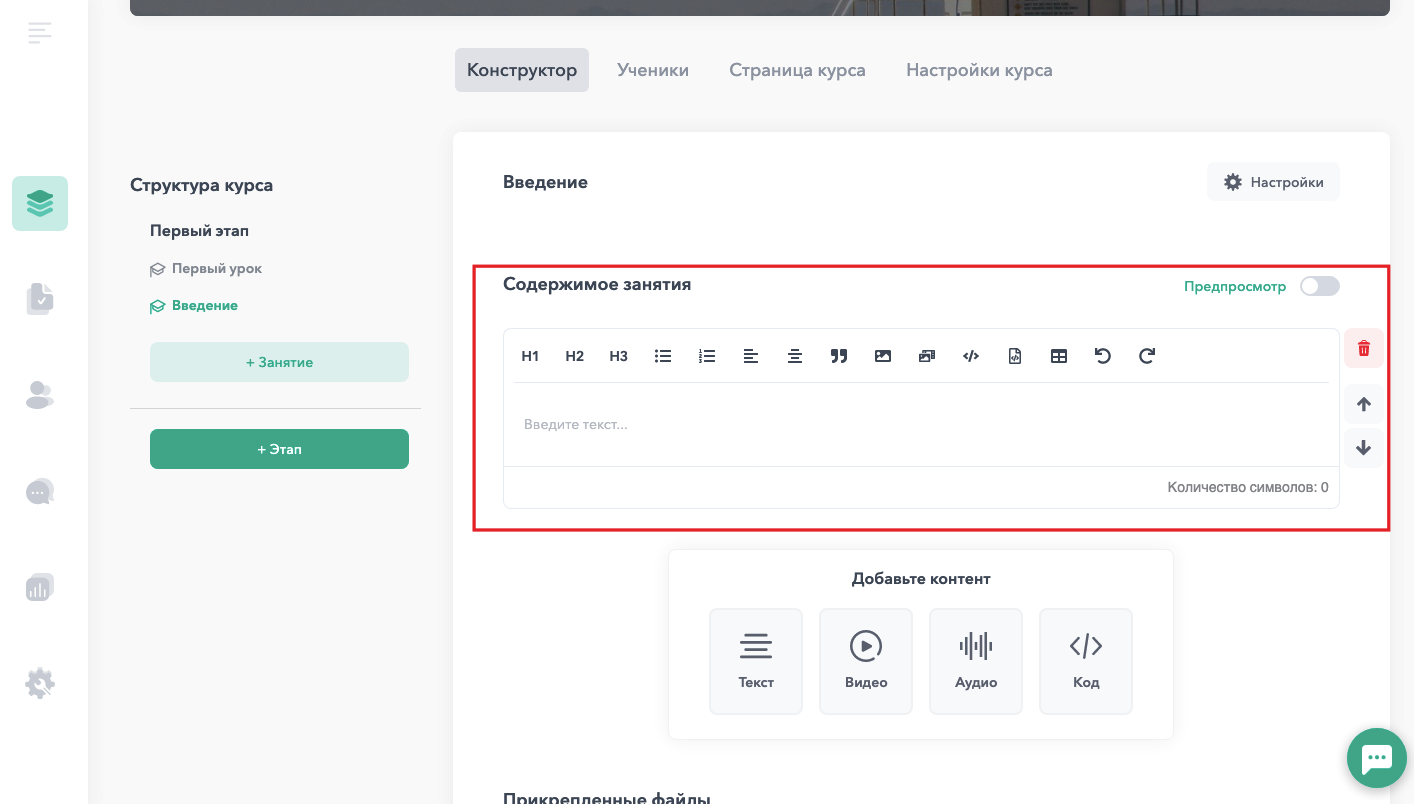Open the courses layers icon in sidebar
The height and width of the screenshot is (804, 1414).
tap(40, 204)
